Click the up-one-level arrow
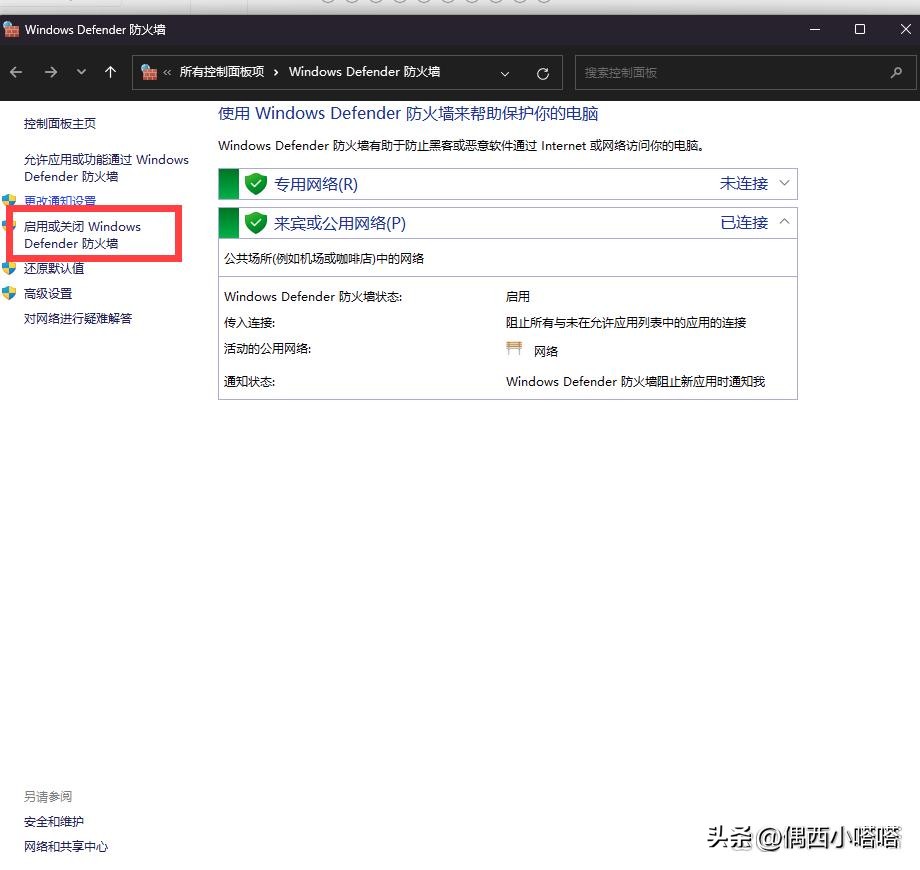 (110, 72)
